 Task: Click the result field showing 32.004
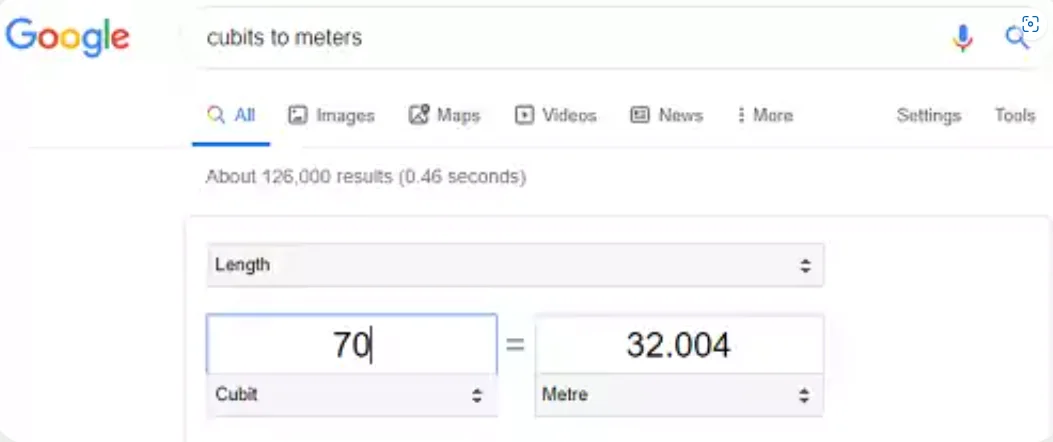coord(679,345)
